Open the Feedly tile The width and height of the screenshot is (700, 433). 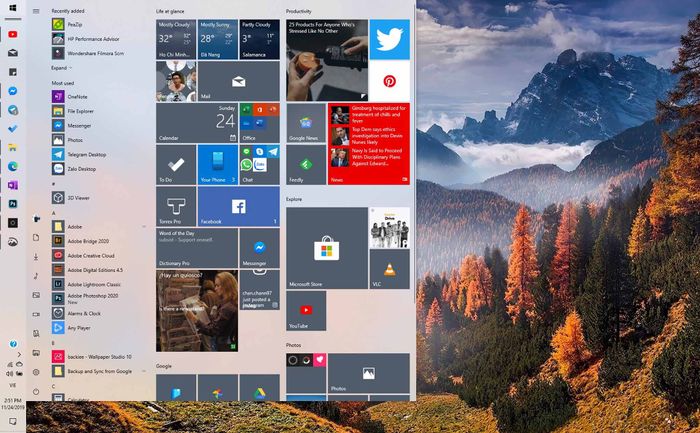[x=306, y=165]
